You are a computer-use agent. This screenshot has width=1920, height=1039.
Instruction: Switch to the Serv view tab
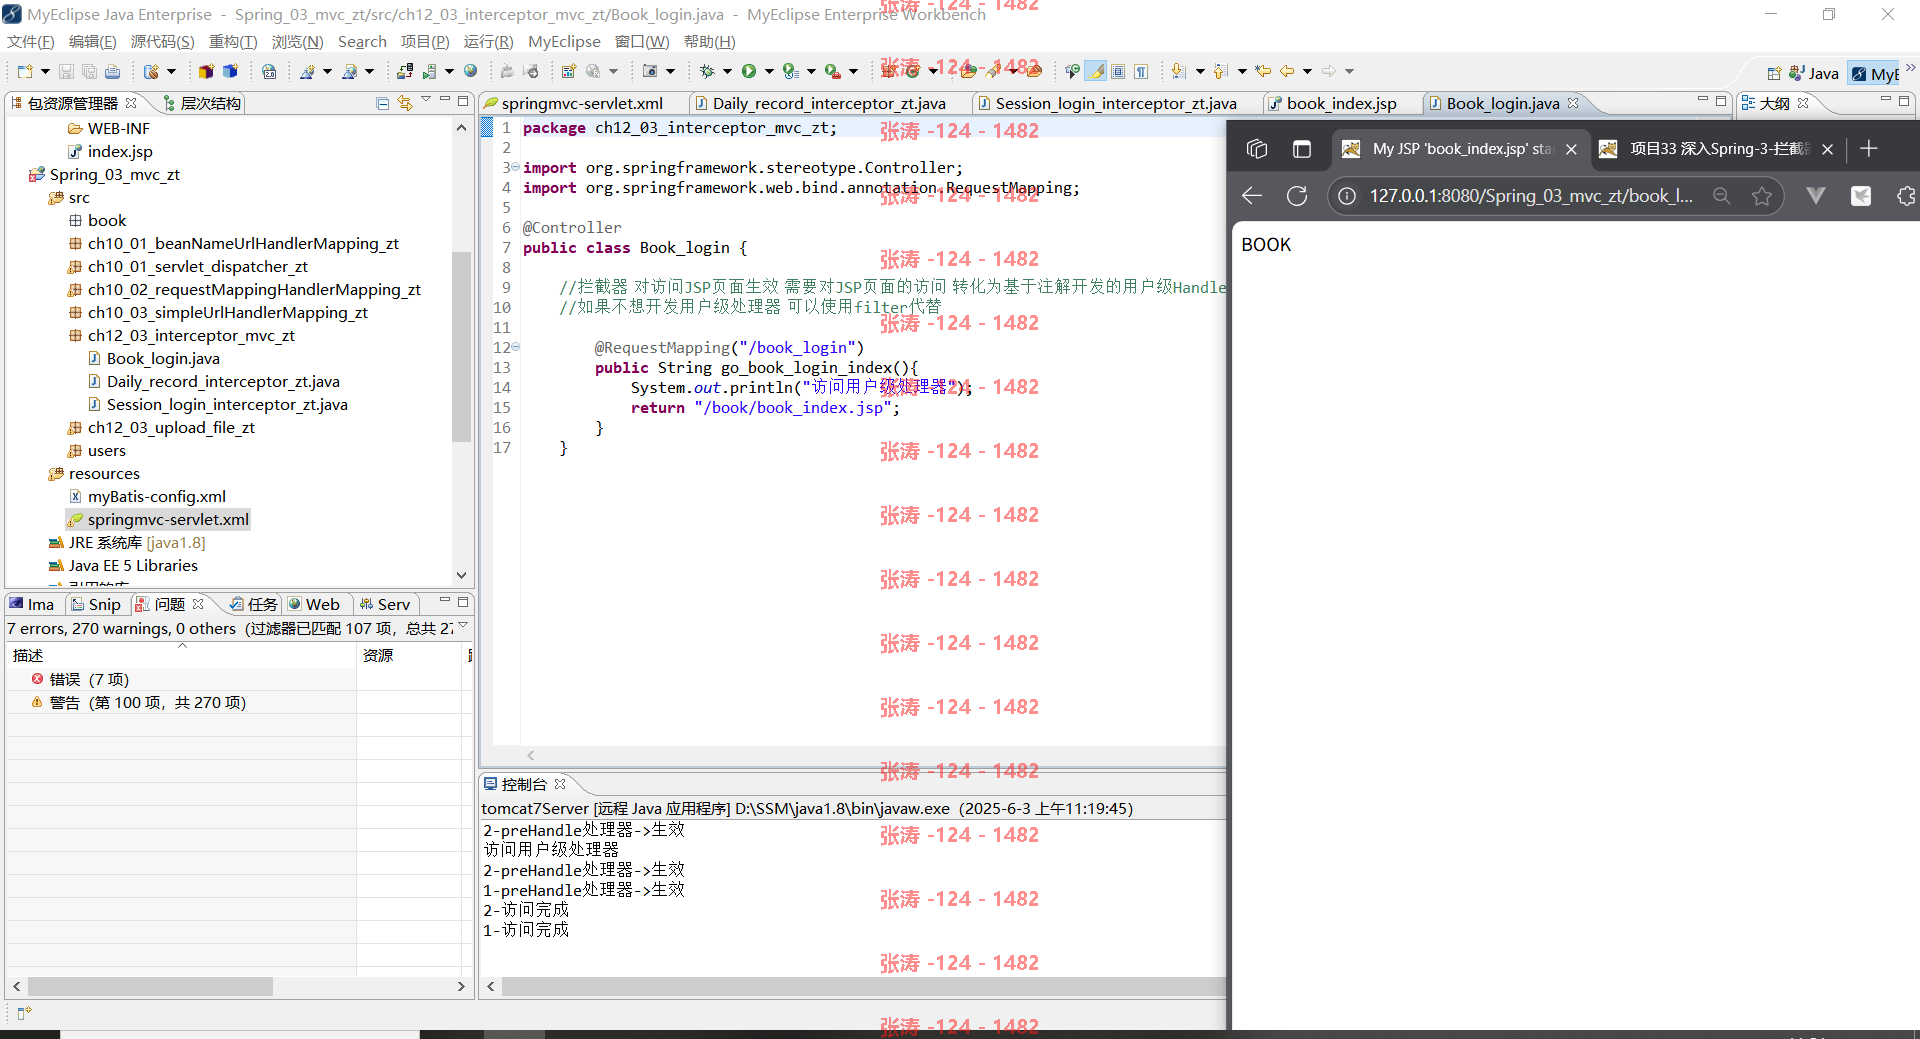pyautogui.click(x=386, y=604)
